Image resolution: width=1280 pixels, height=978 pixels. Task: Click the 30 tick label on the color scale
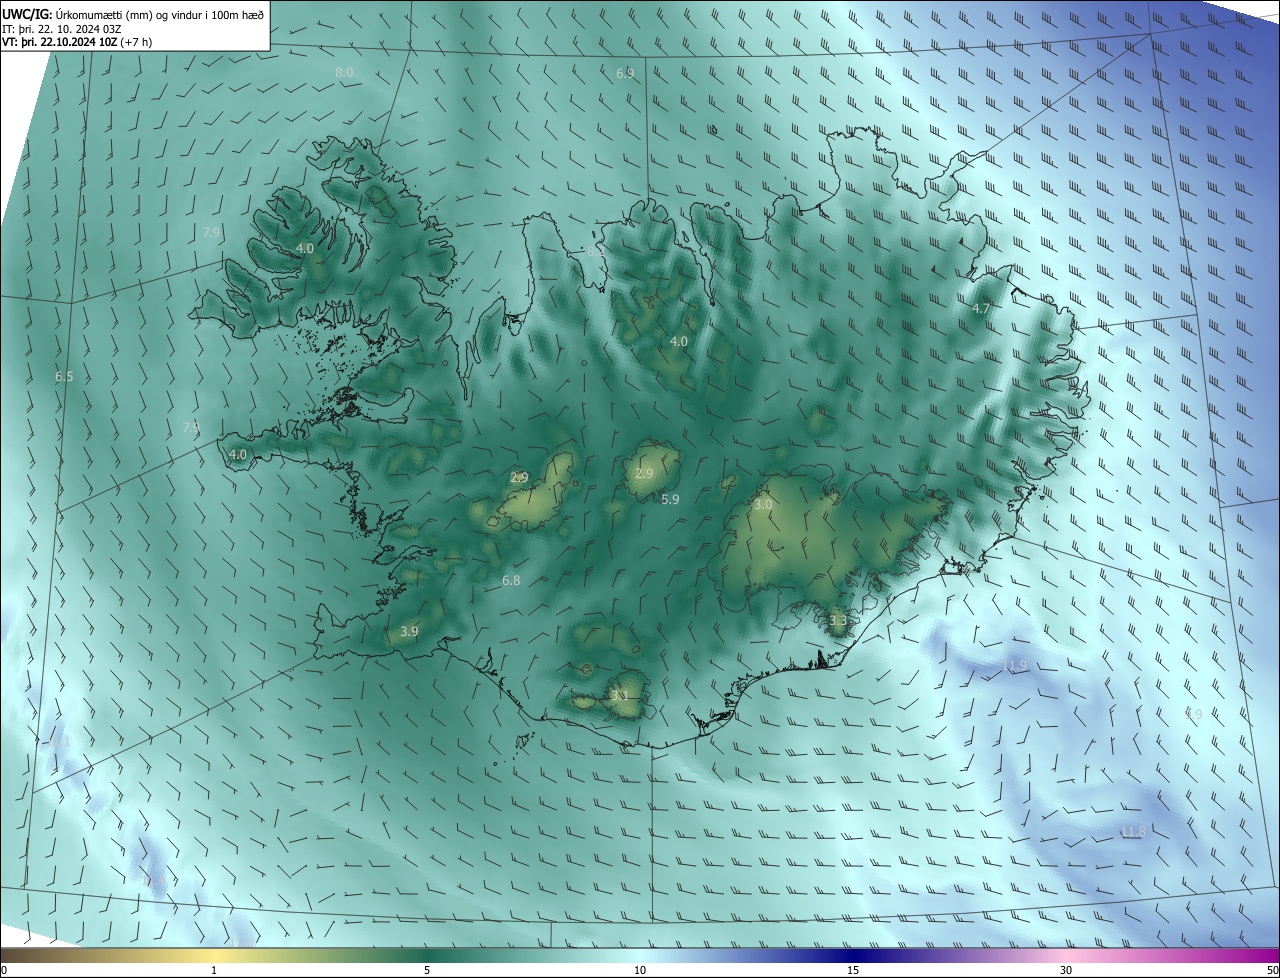(x=1066, y=971)
